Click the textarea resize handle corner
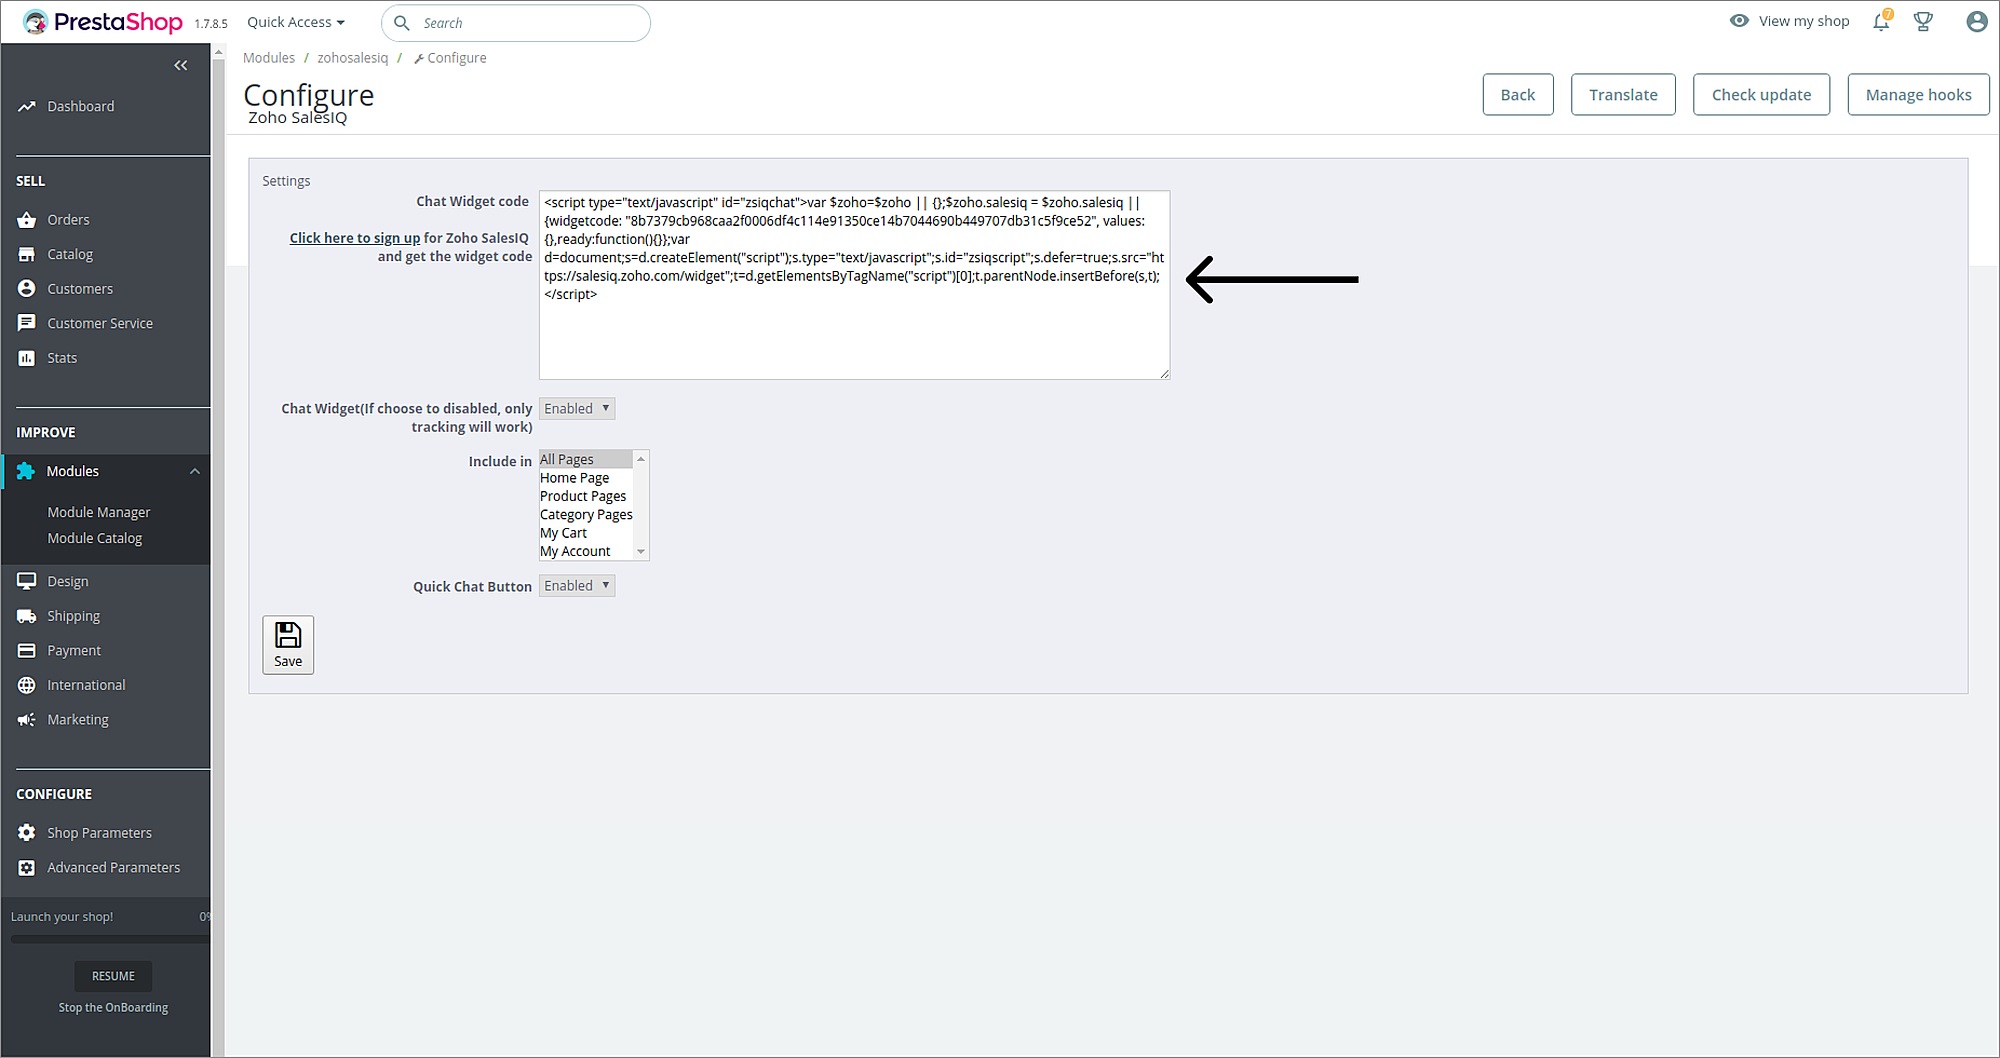The image size is (2000, 1058). [x=1164, y=374]
